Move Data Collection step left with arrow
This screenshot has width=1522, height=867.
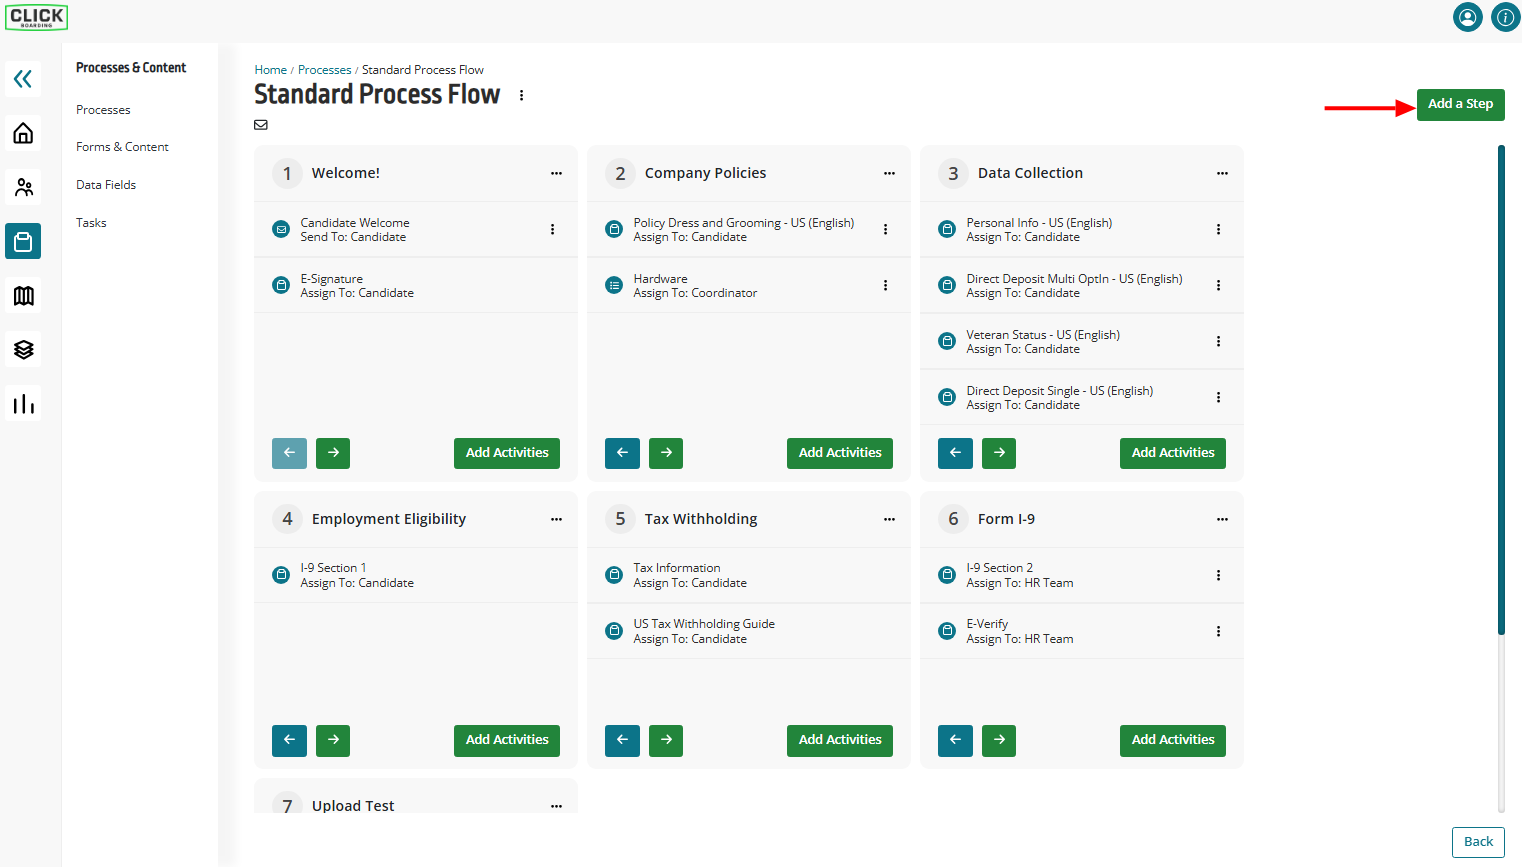point(955,453)
